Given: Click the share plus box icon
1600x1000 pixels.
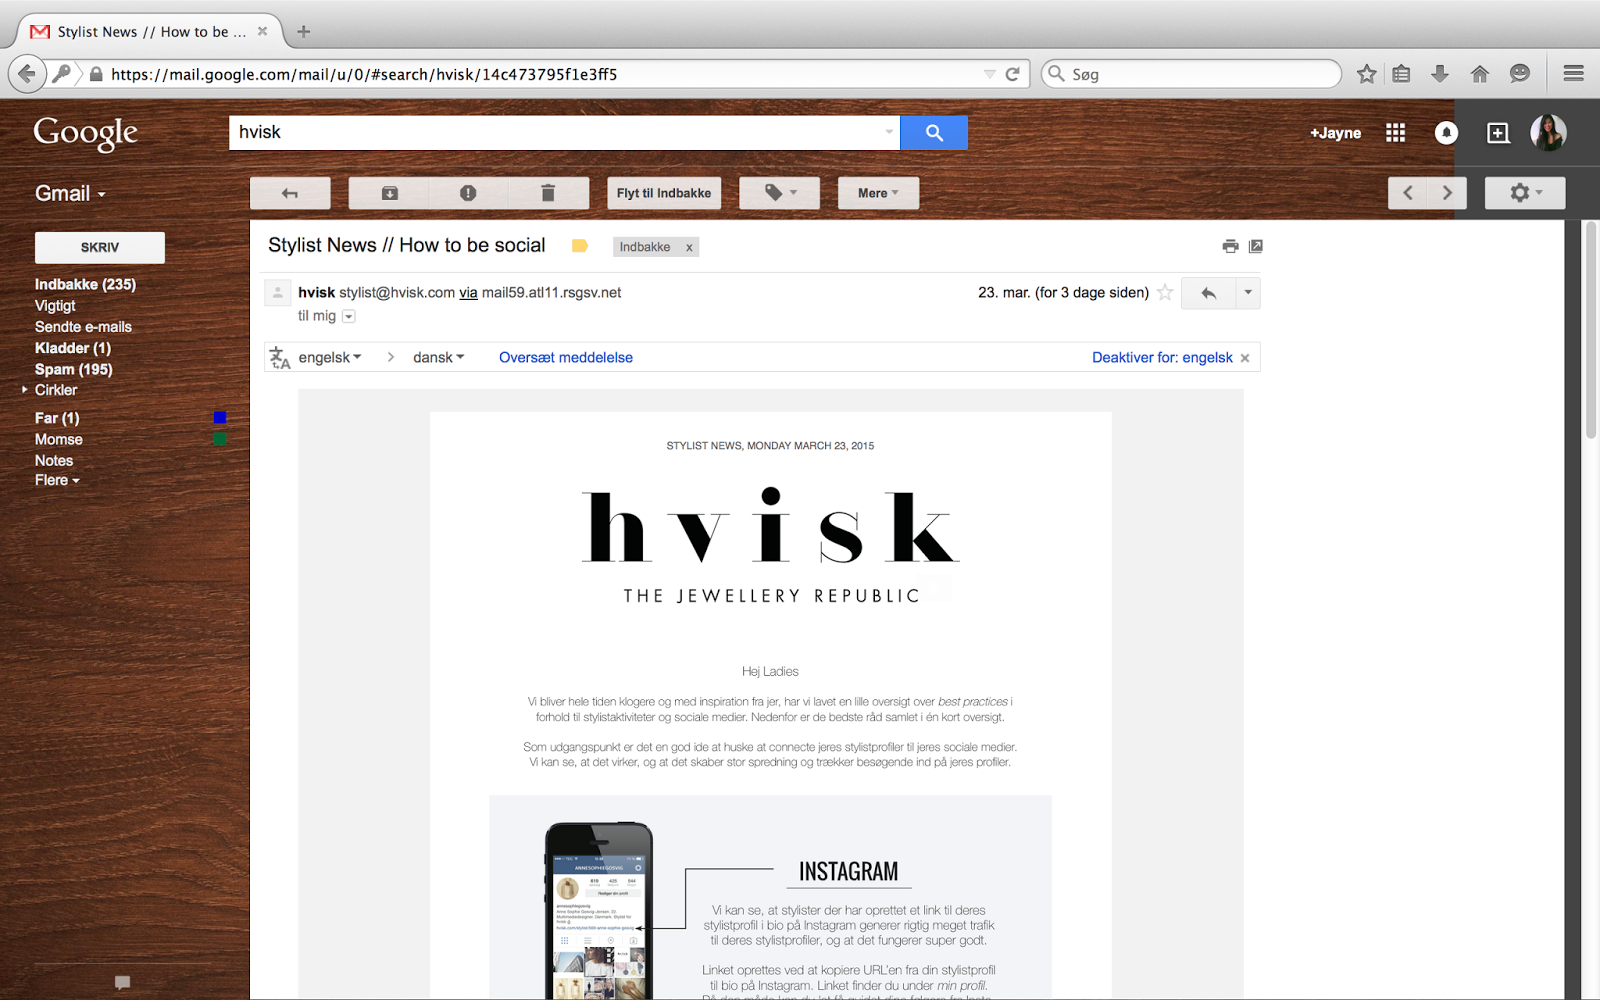Looking at the screenshot, I should [x=1498, y=133].
